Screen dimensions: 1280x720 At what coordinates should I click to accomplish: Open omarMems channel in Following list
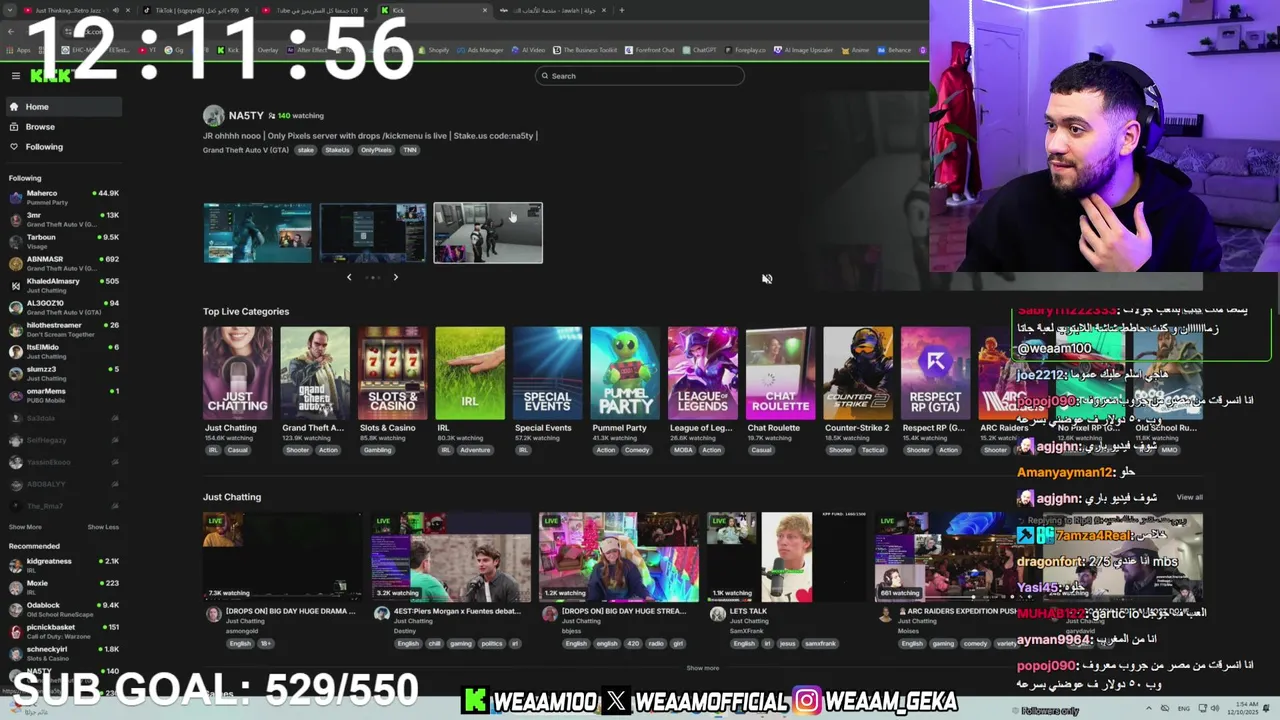click(x=62, y=395)
